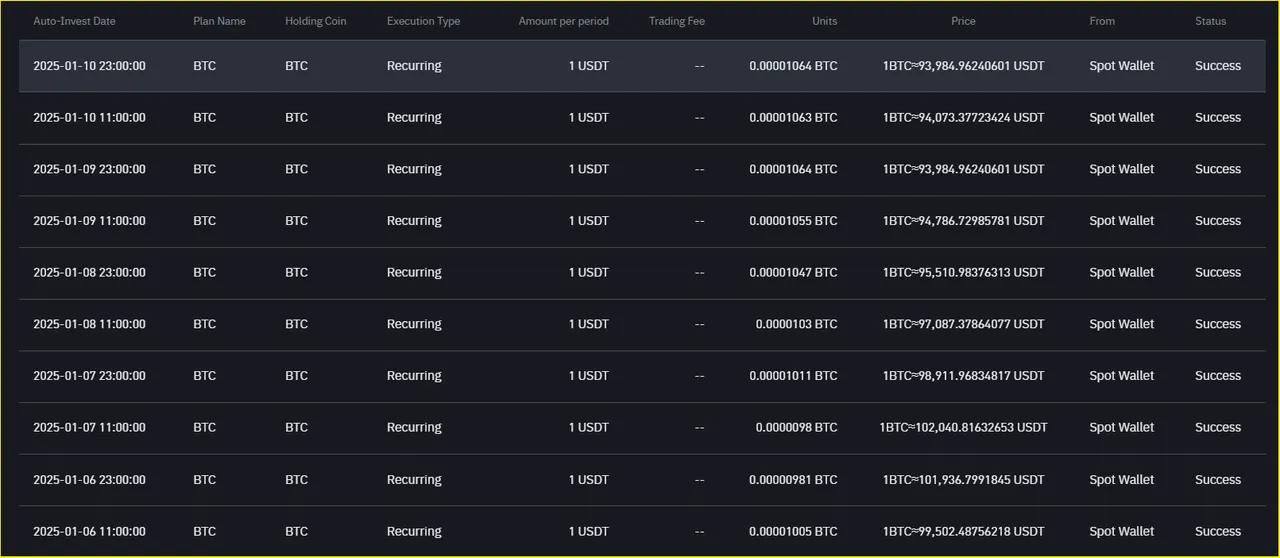The image size is (1280, 558).
Task: Select the 2025-01-10 11:00:00 date cell
Action: (x=89, y=118)
